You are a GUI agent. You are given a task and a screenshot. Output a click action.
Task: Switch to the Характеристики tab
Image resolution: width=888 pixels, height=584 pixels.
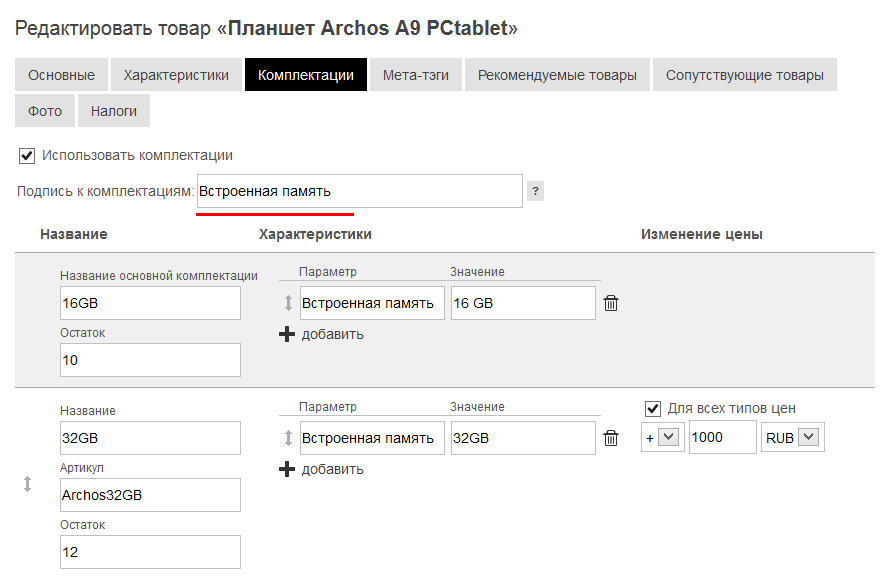click(x=176, y=75)
